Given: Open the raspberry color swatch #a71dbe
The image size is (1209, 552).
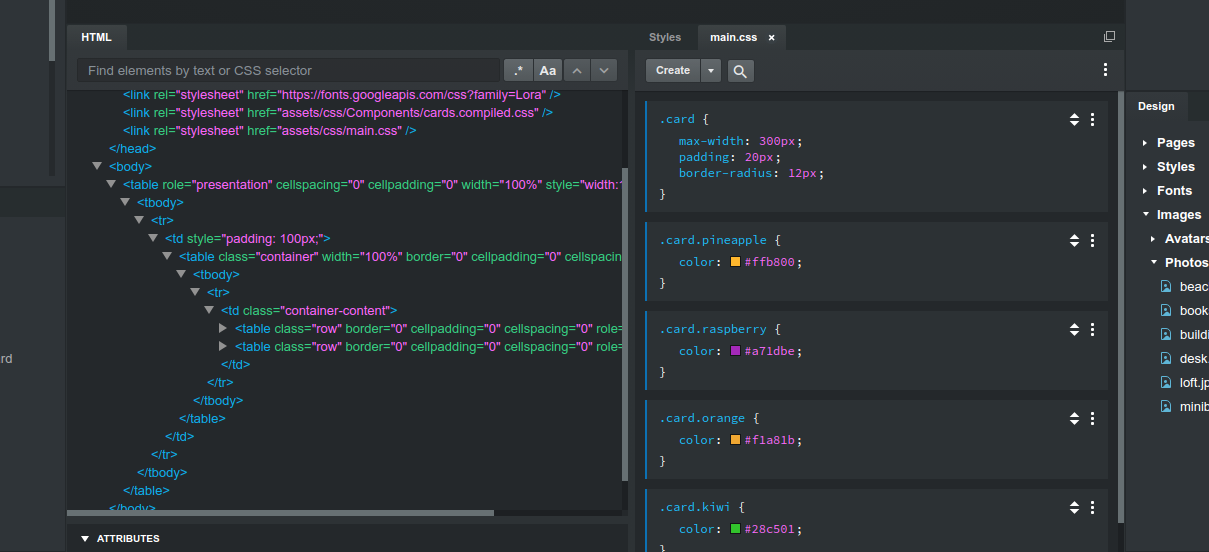Looking at the screenshot, I should 735,351.
